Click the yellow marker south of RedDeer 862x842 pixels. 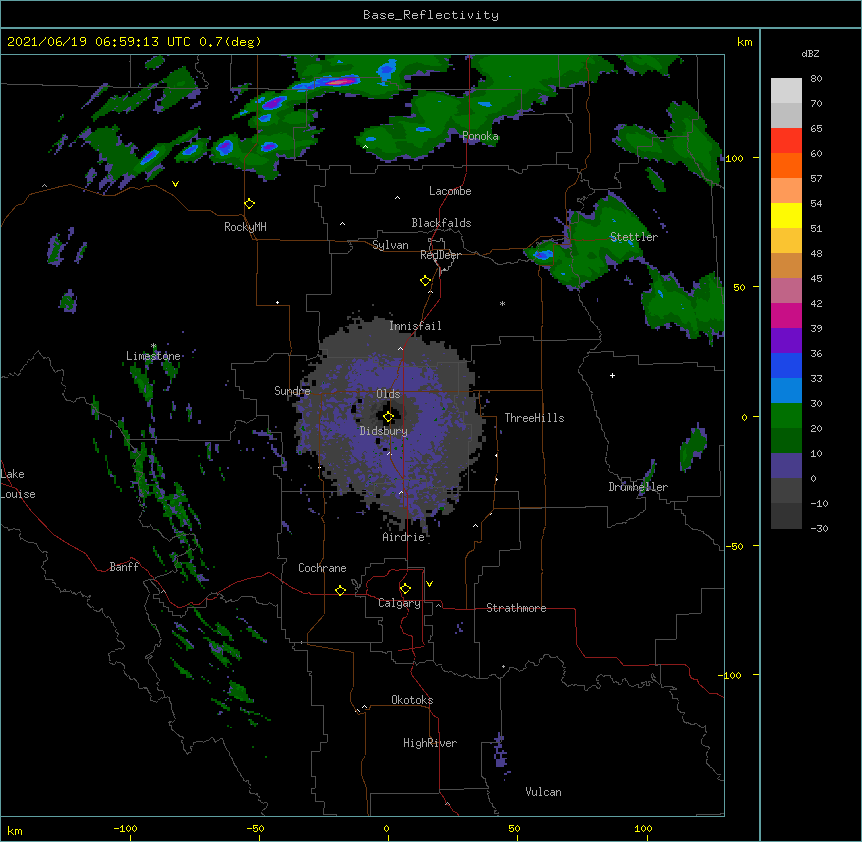point(426,281)
